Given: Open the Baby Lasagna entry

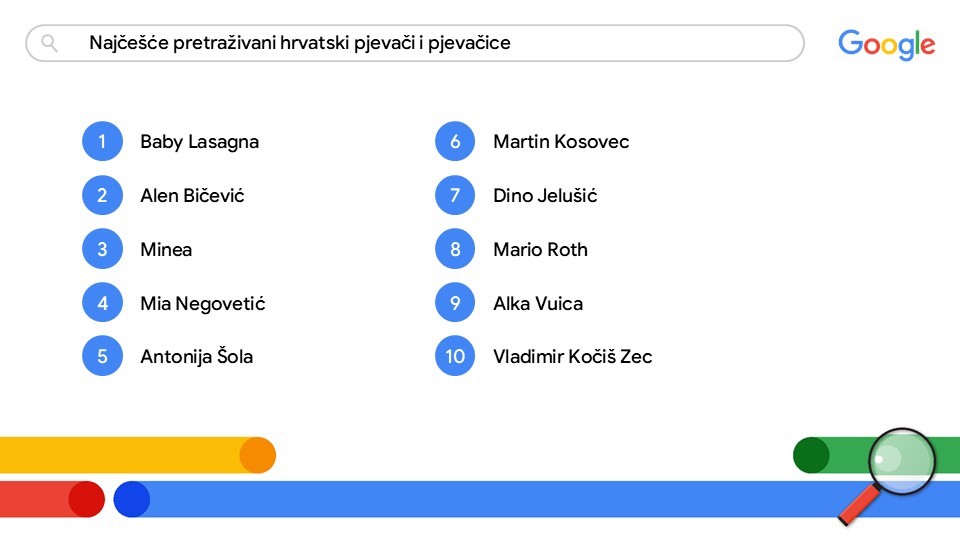Looking at the screenshot, I should click(x=200, y=142).
